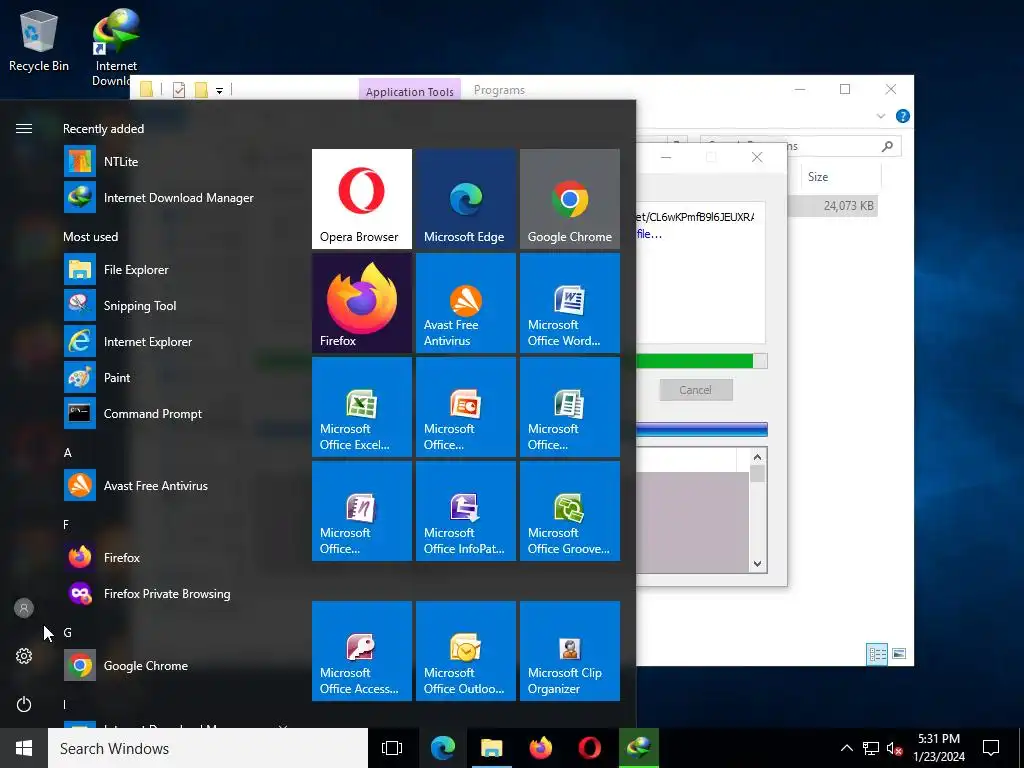
Task: Open the muted volume tray icon
Action: pos(894,748)
